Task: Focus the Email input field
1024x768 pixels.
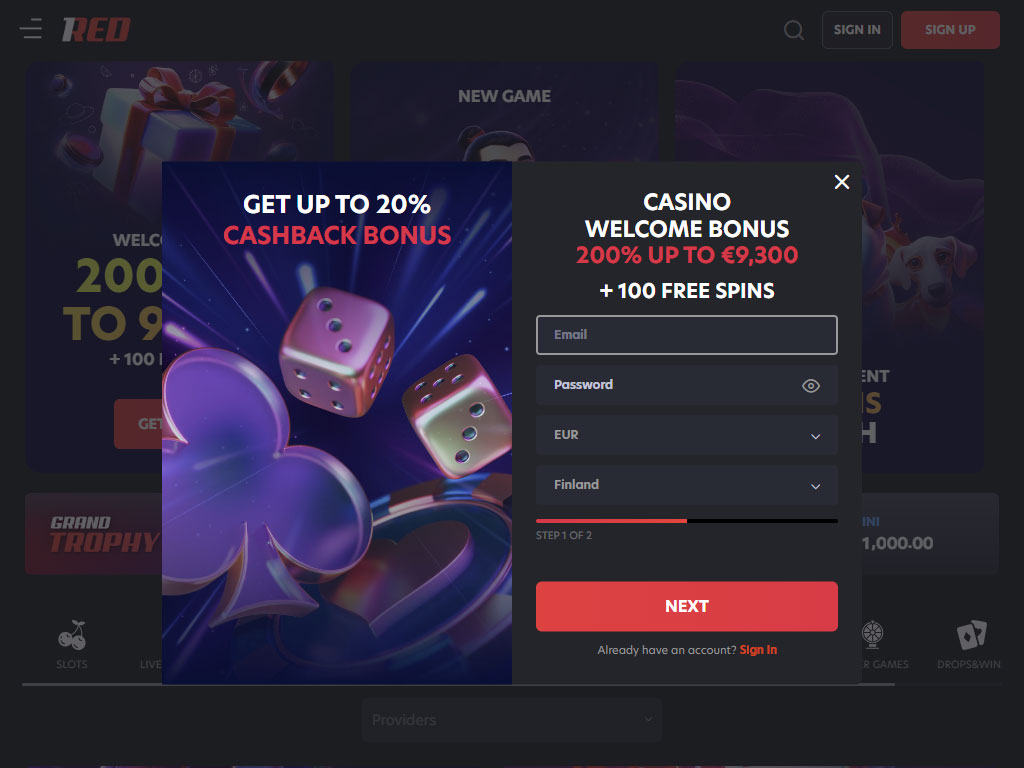Action: pyautogui.click(x=686, y=335)
